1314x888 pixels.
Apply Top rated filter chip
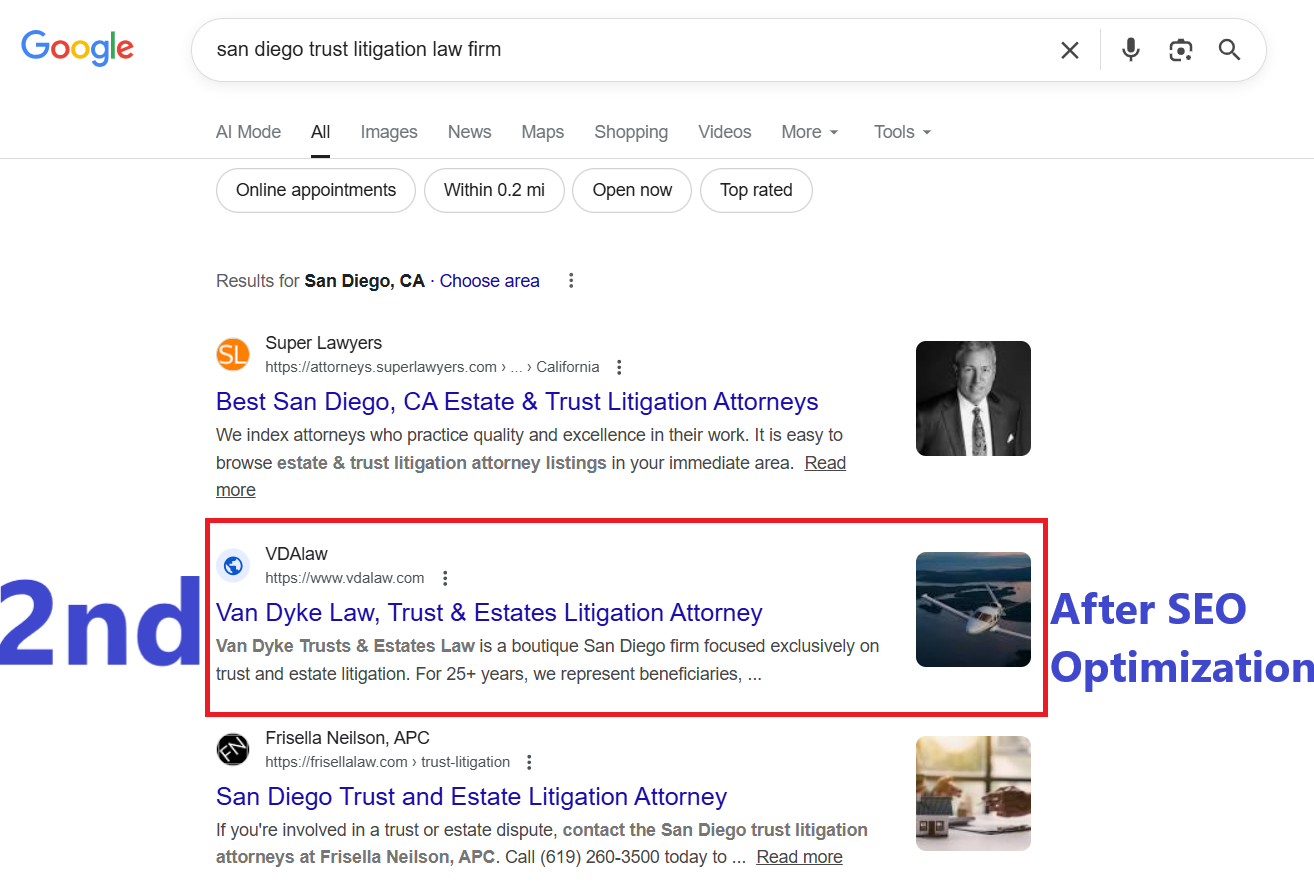(756, 190)
